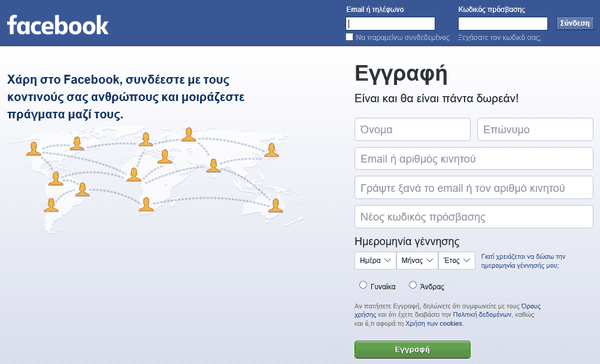Open Ξεχάσατε τον κωδικό σας link

(499, 38)
